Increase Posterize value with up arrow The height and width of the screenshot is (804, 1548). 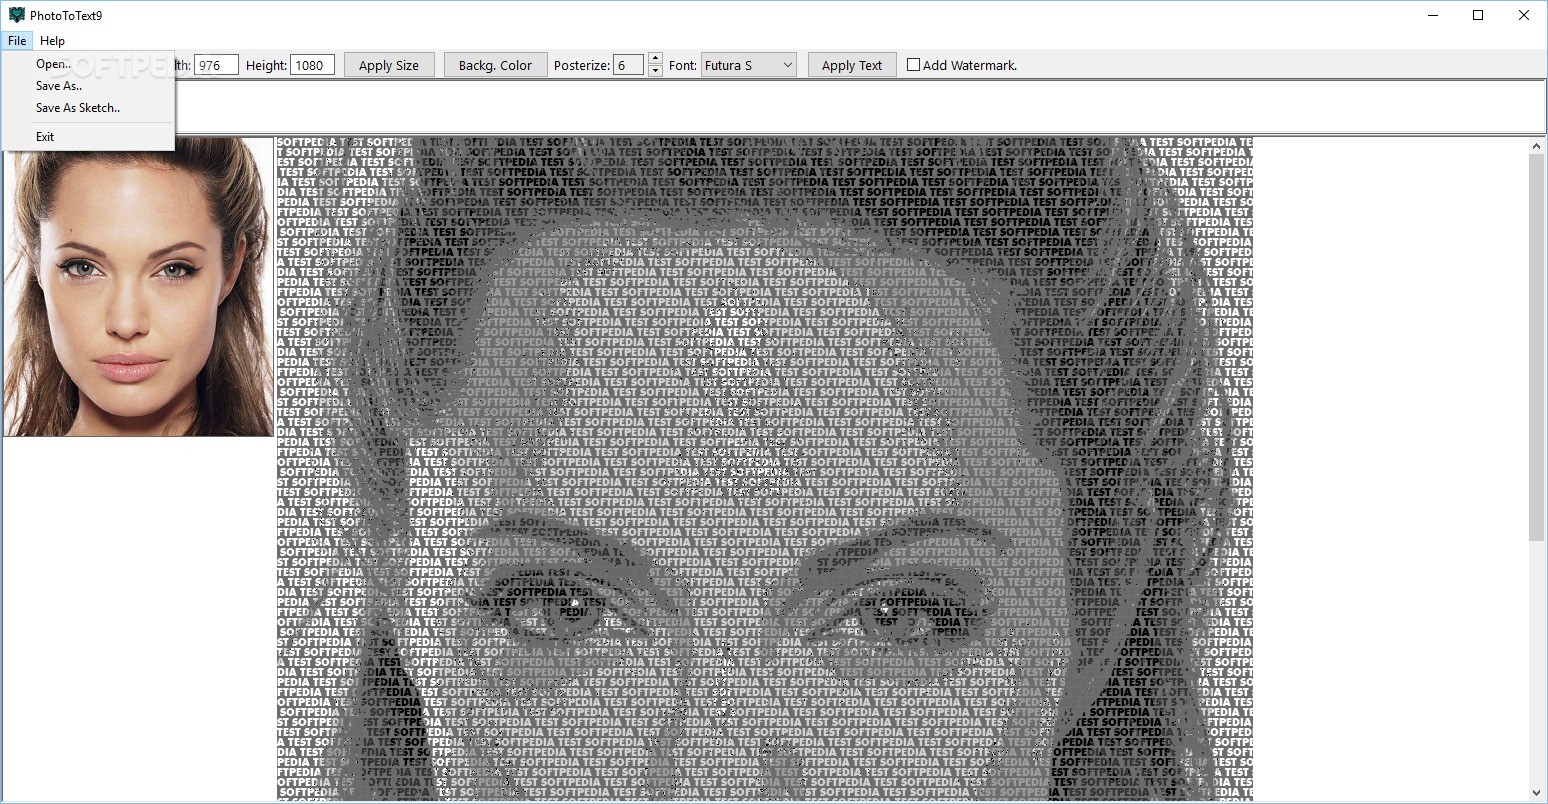pyautogui.click(x=655, y=59)
